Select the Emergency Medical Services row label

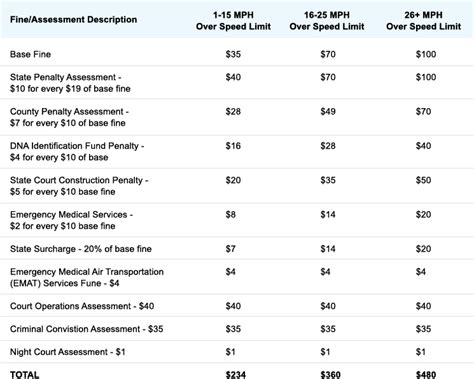coord(71,220)
